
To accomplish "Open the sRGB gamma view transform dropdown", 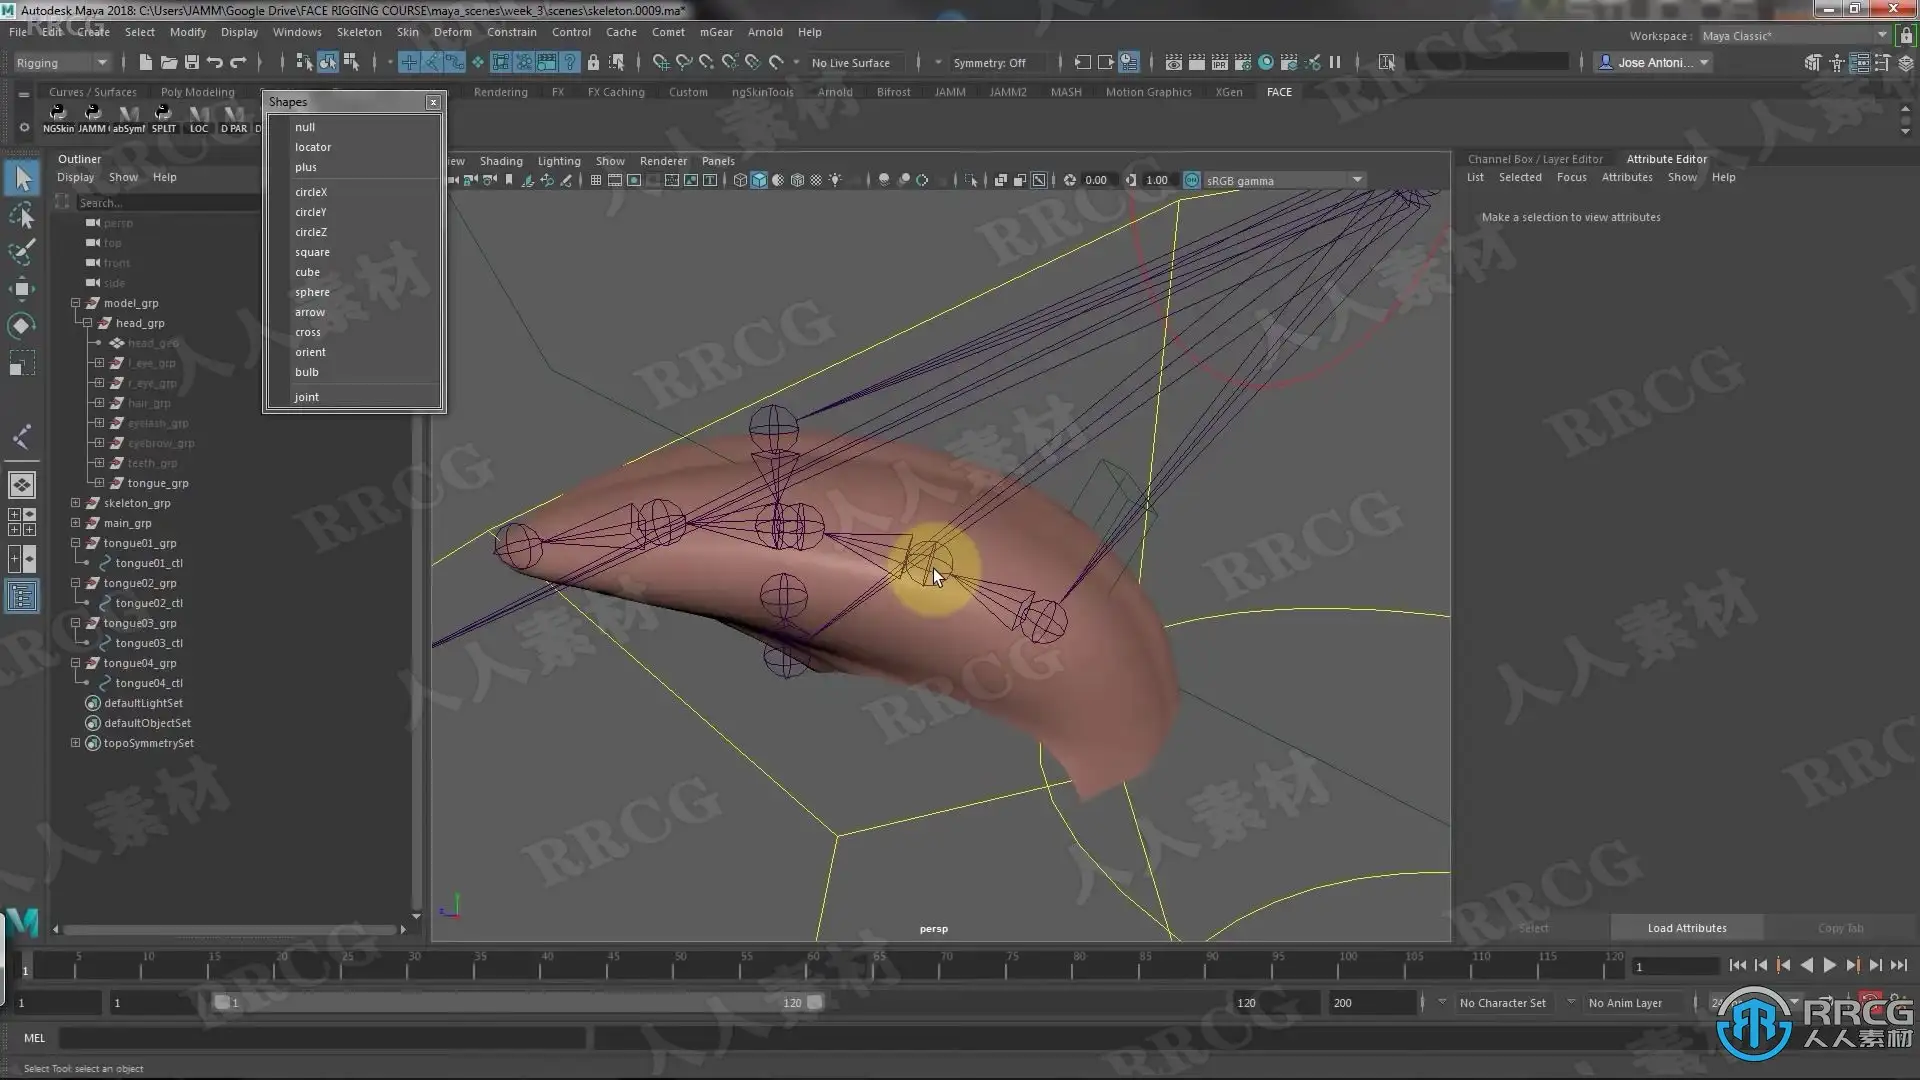I will point(1356,180).
